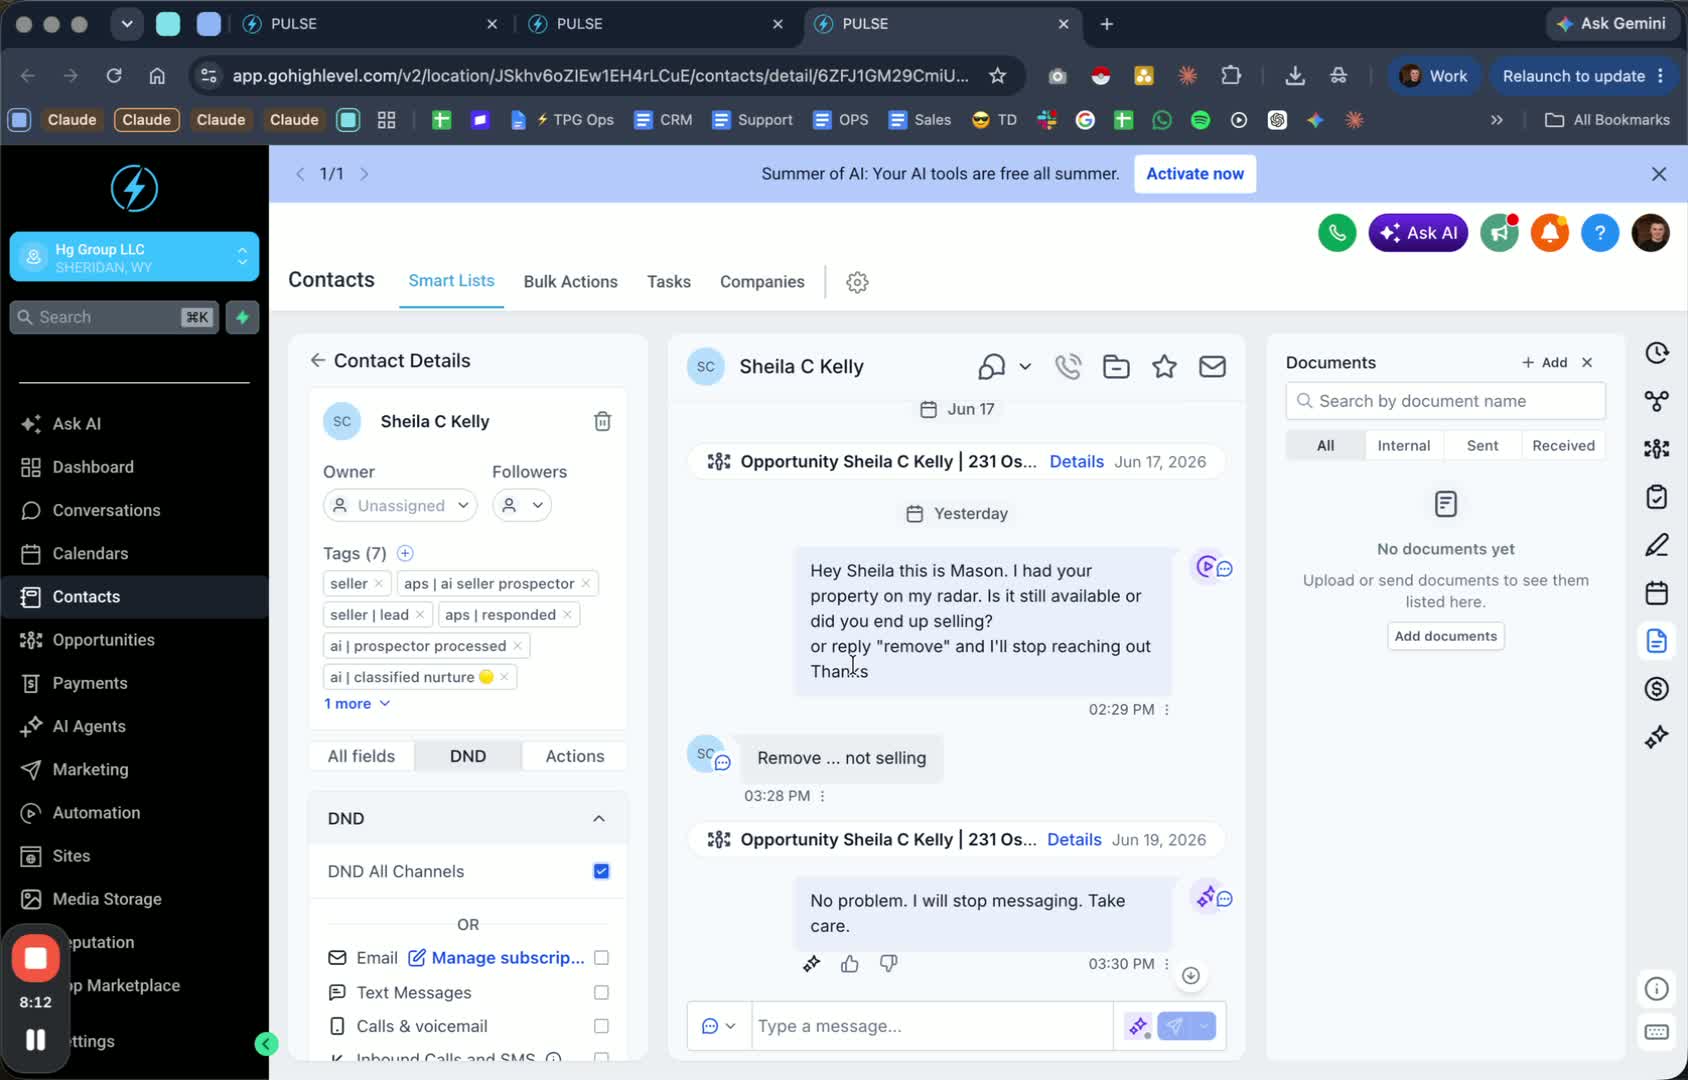Open the appointments calendar icon in right rail
Viewport: 1688px width, 1080px height.
pyautogui.click(x=1657, y=593)
